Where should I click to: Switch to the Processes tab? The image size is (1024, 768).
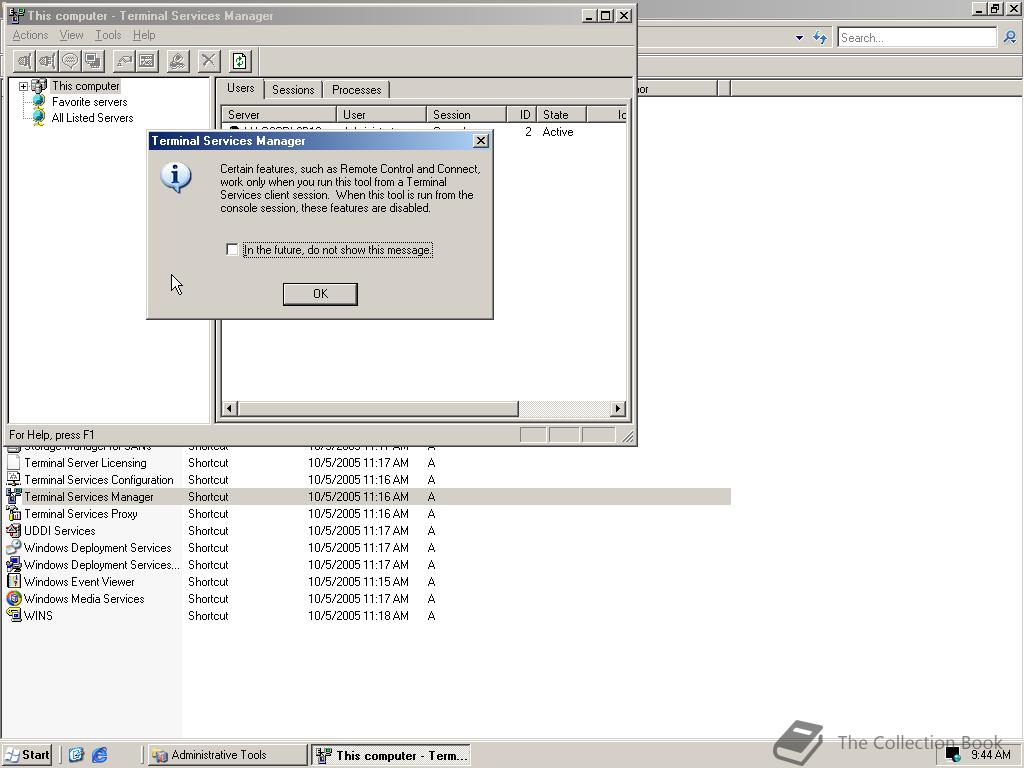(357, 89)
